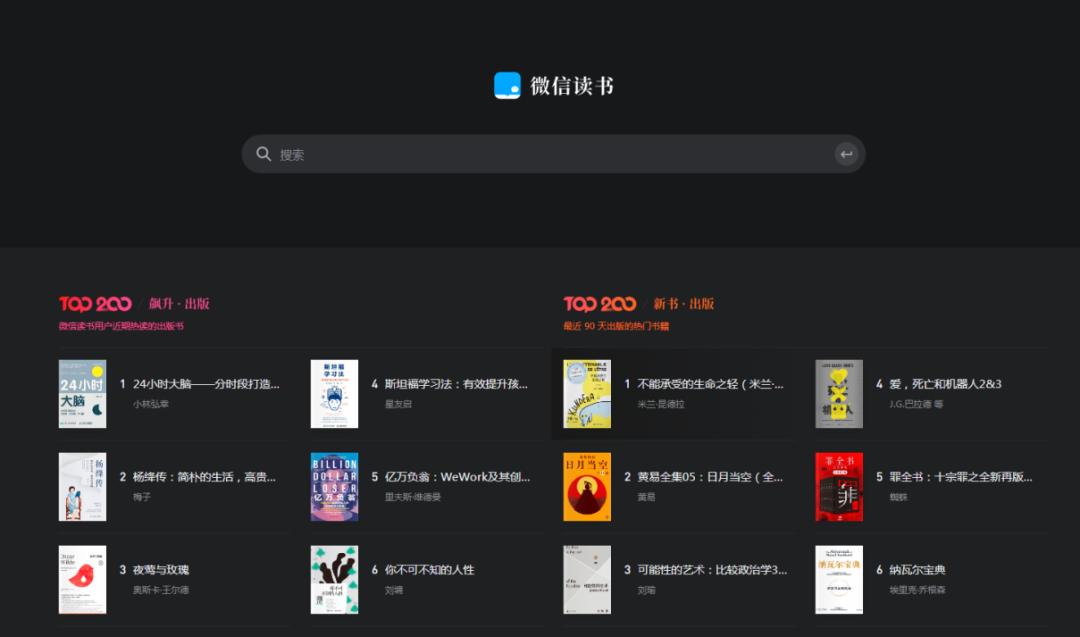1080x637 pixels.
Task: Focus the 搜索 search input field
Action: [x=550, y=154]
